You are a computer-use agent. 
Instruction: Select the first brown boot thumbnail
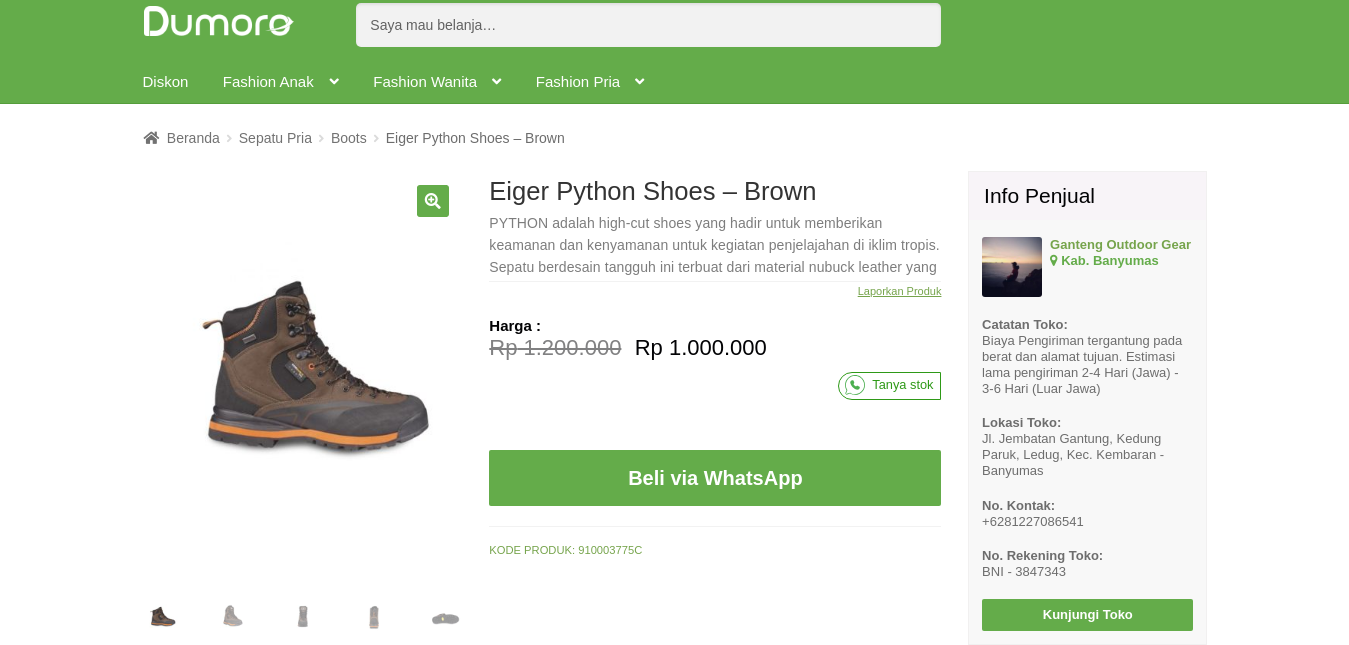[163, 616]
